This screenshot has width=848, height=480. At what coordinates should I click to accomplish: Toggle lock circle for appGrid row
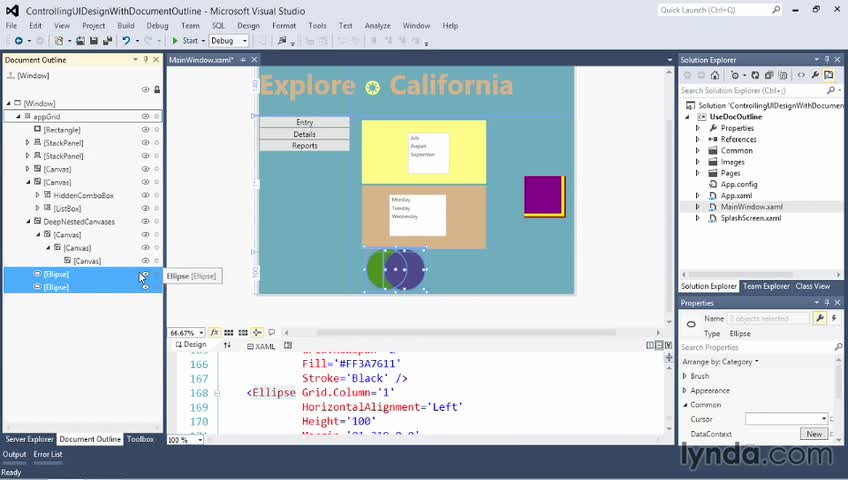point(157,116)
